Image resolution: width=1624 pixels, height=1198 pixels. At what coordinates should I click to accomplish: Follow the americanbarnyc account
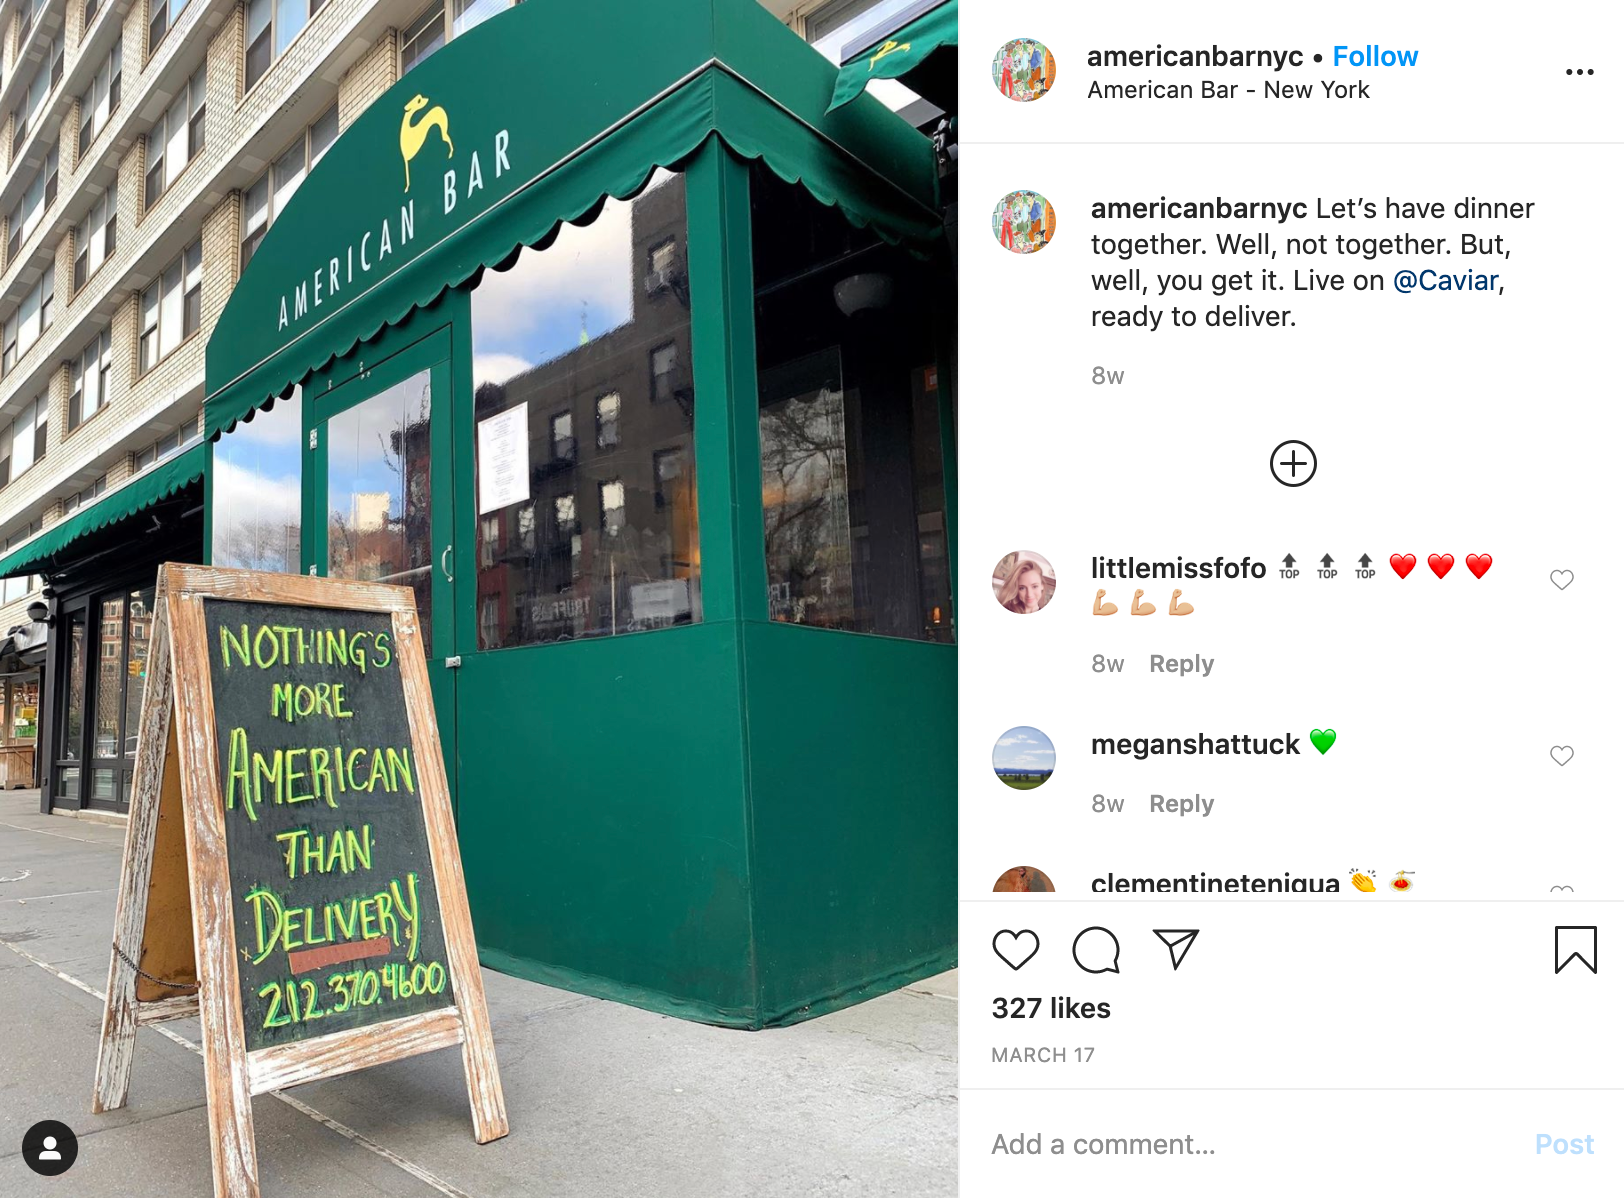[1375, 56]
